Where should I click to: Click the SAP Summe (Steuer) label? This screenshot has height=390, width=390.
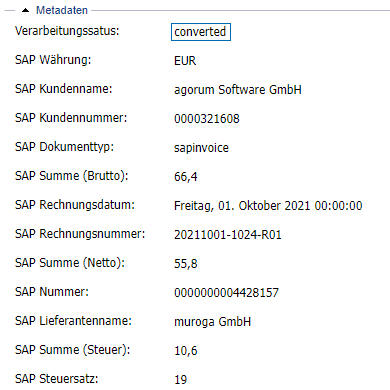click(72, 350)
